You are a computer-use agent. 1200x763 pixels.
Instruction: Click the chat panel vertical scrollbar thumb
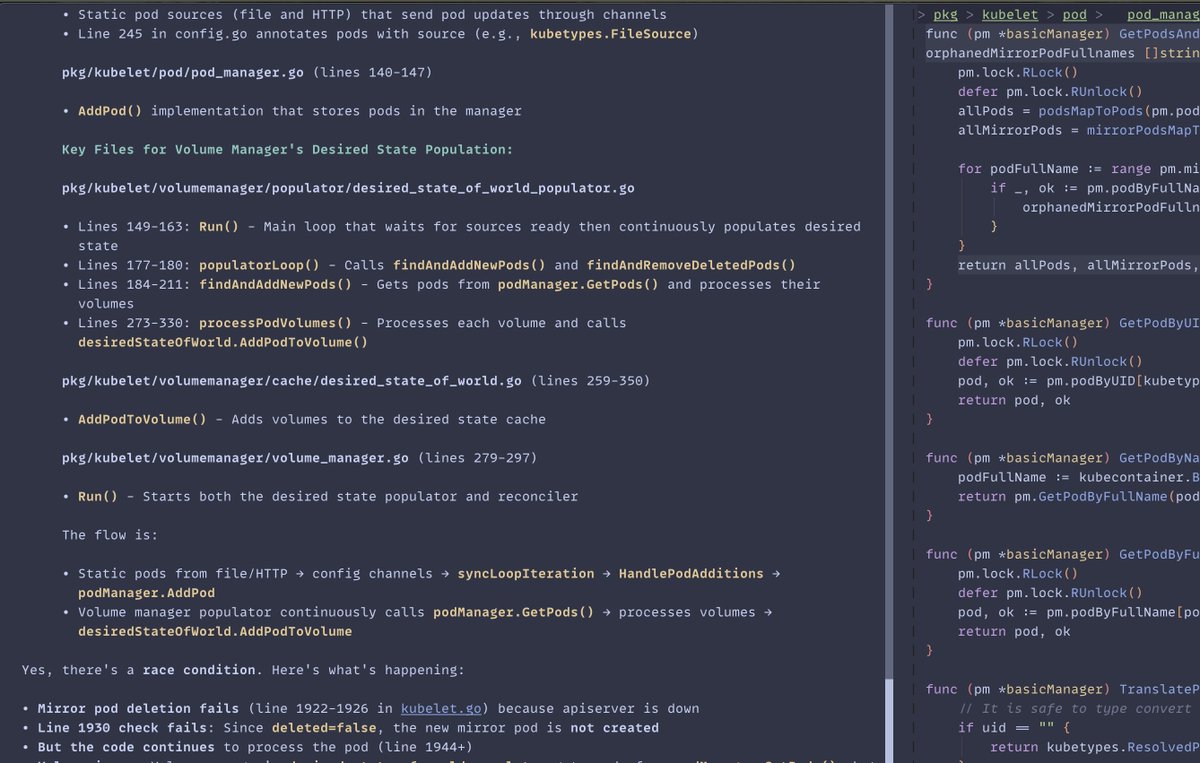pos(890,721)
